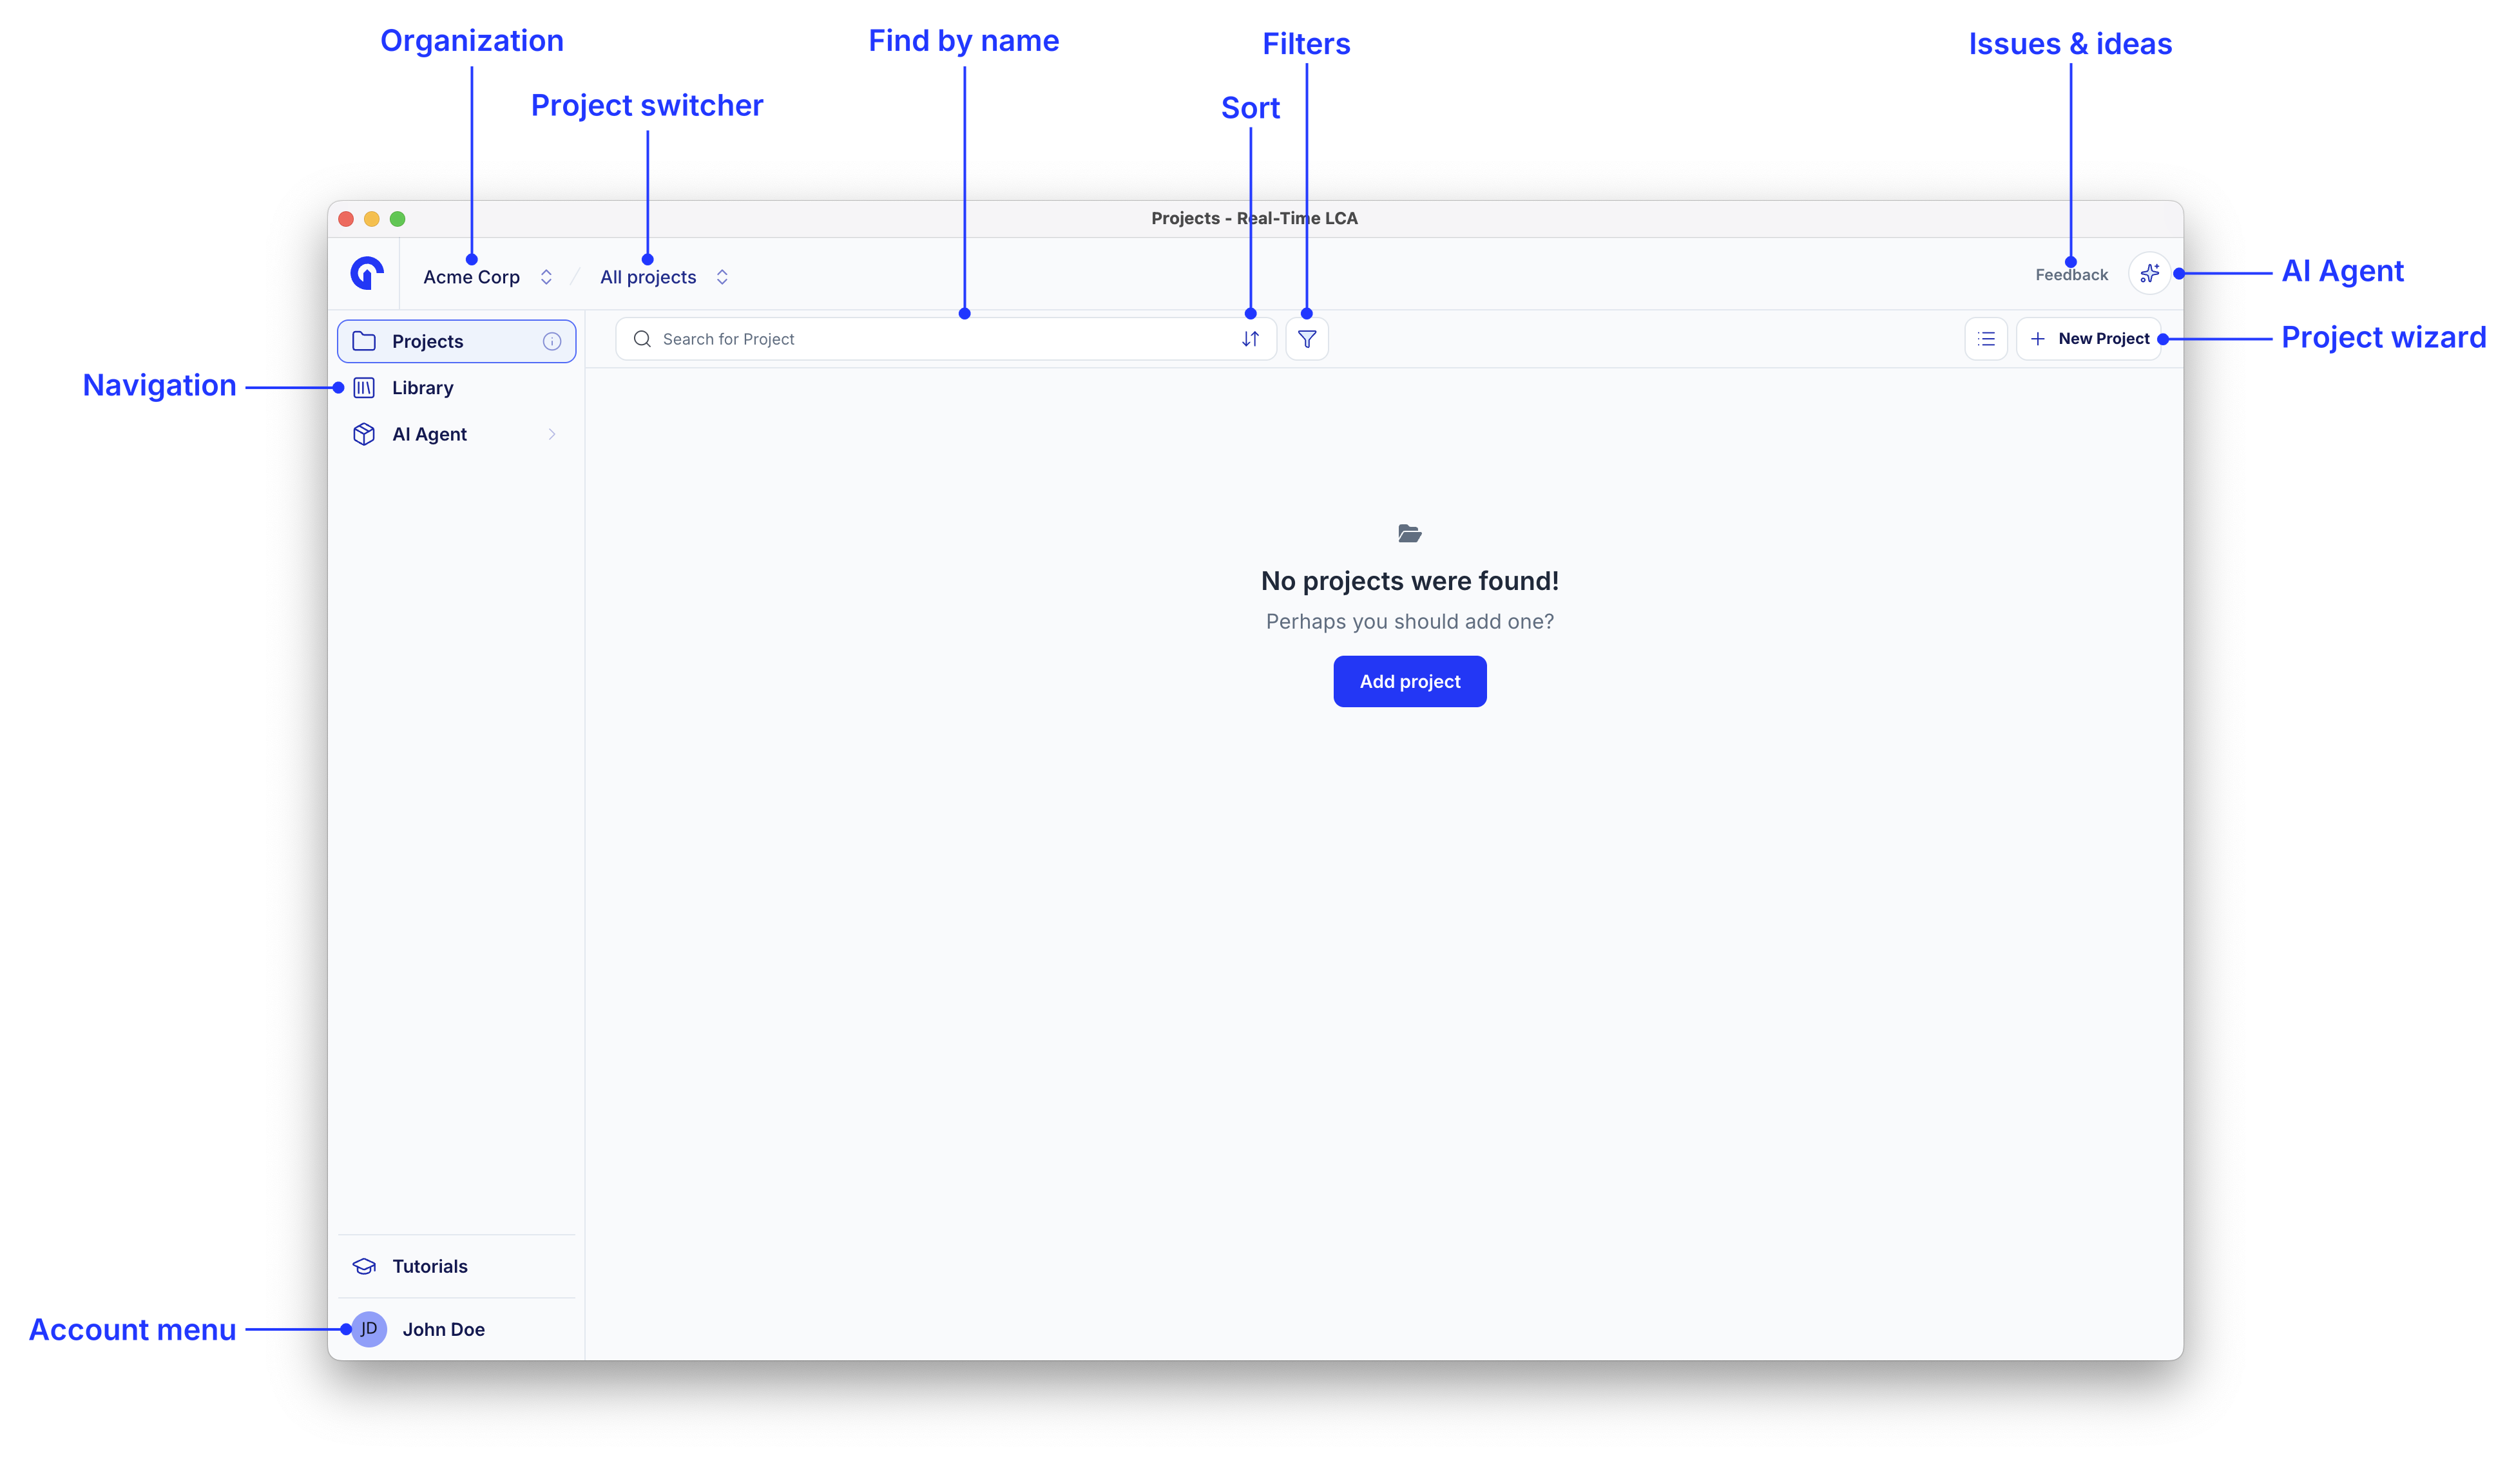Open the Acme Corp organization switcher
Image resolution: width=2516 pixels, height=1484 pixels.
click(488, 277)
